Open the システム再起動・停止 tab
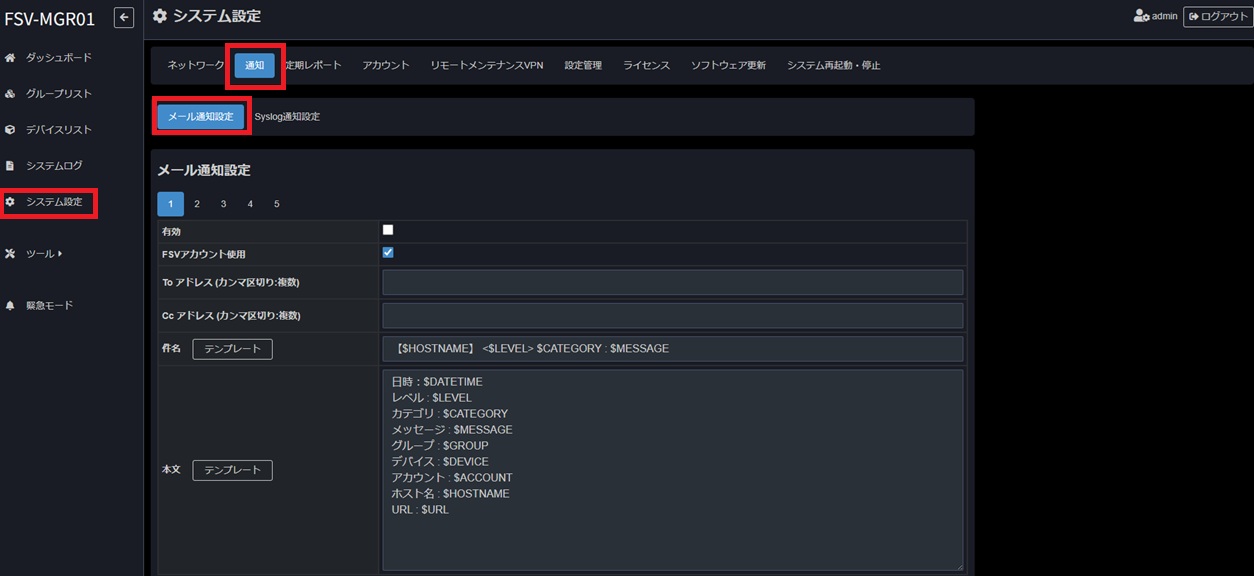 pos(833,65)
